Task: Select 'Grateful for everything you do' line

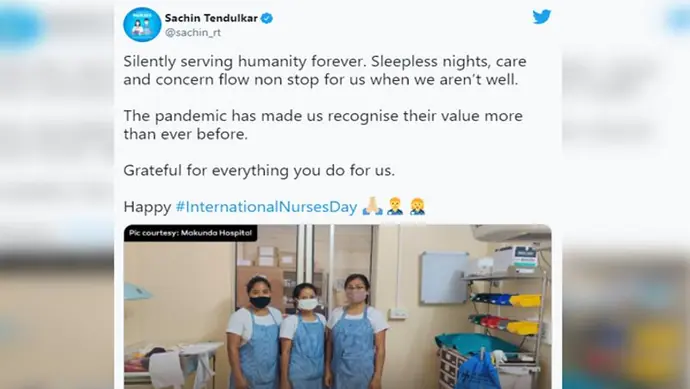Action: pos(259,170)
